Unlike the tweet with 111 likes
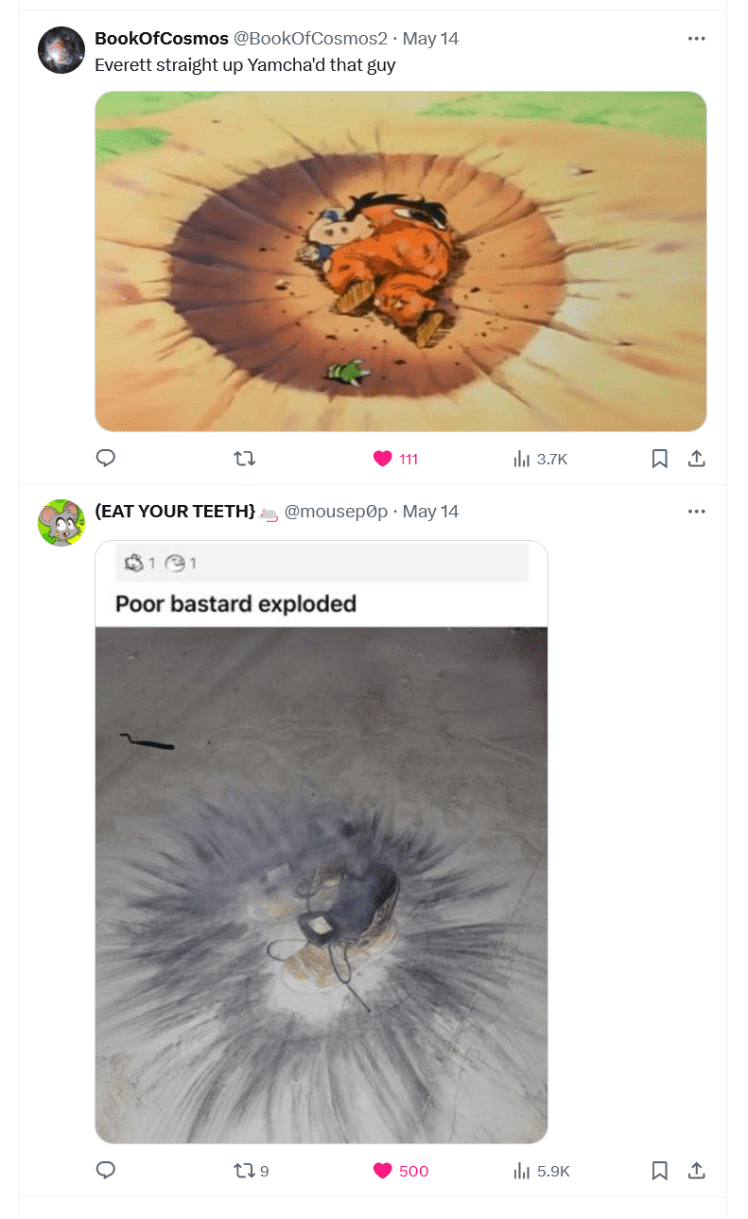 click(383, 459)
